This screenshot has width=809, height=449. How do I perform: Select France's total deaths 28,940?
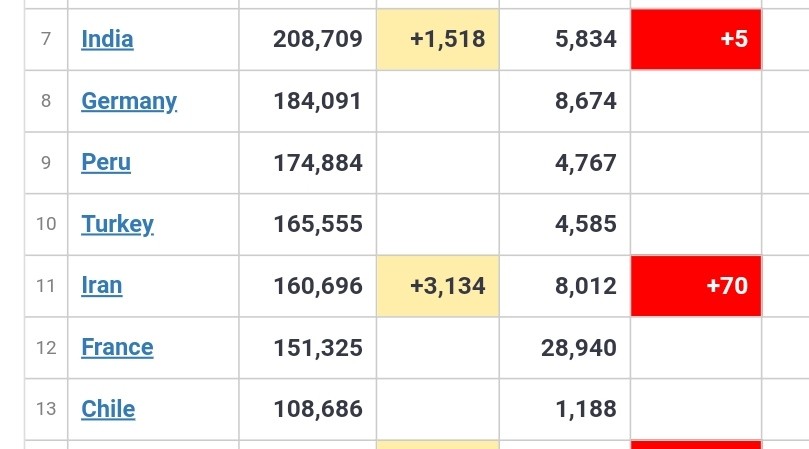tap(578, 348)
